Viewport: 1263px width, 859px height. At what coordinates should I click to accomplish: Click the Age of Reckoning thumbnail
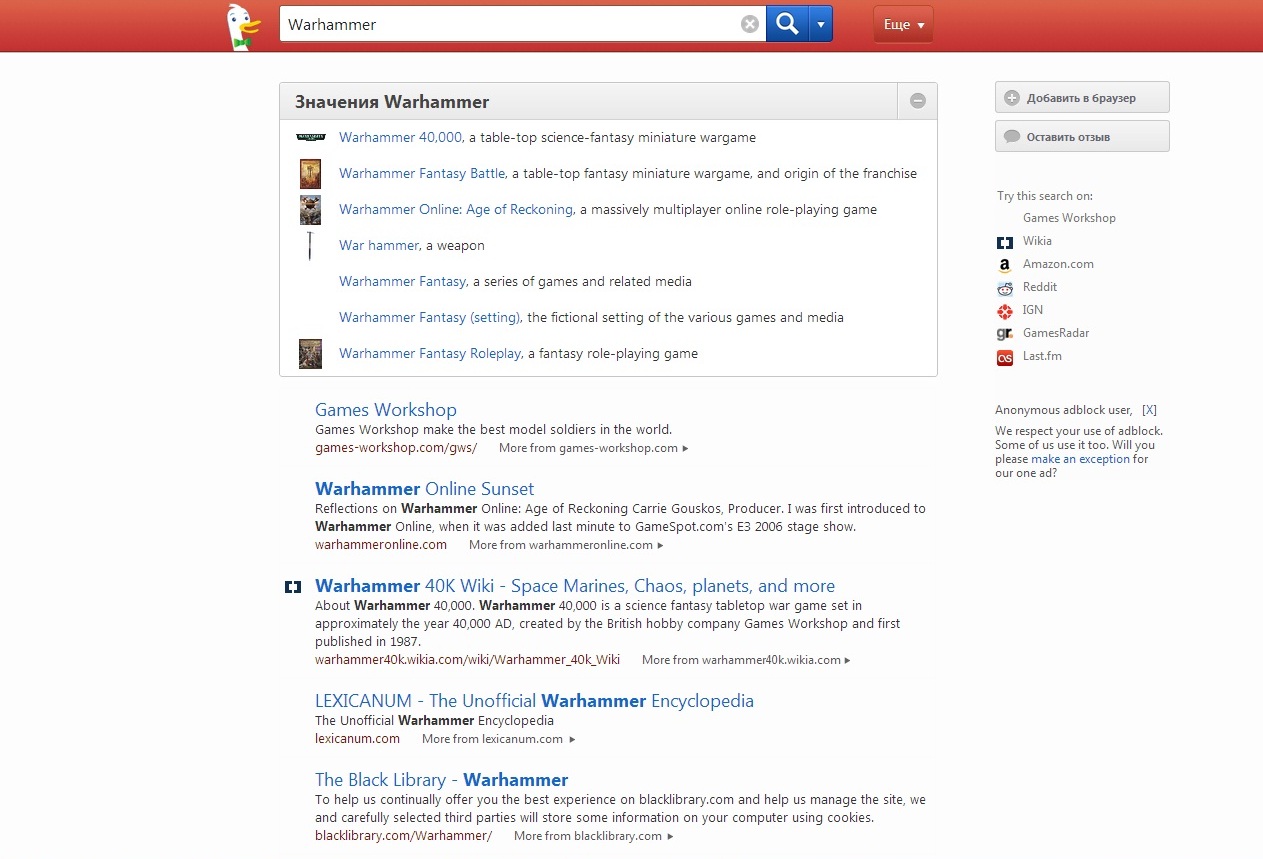click(x=311, y=210)
